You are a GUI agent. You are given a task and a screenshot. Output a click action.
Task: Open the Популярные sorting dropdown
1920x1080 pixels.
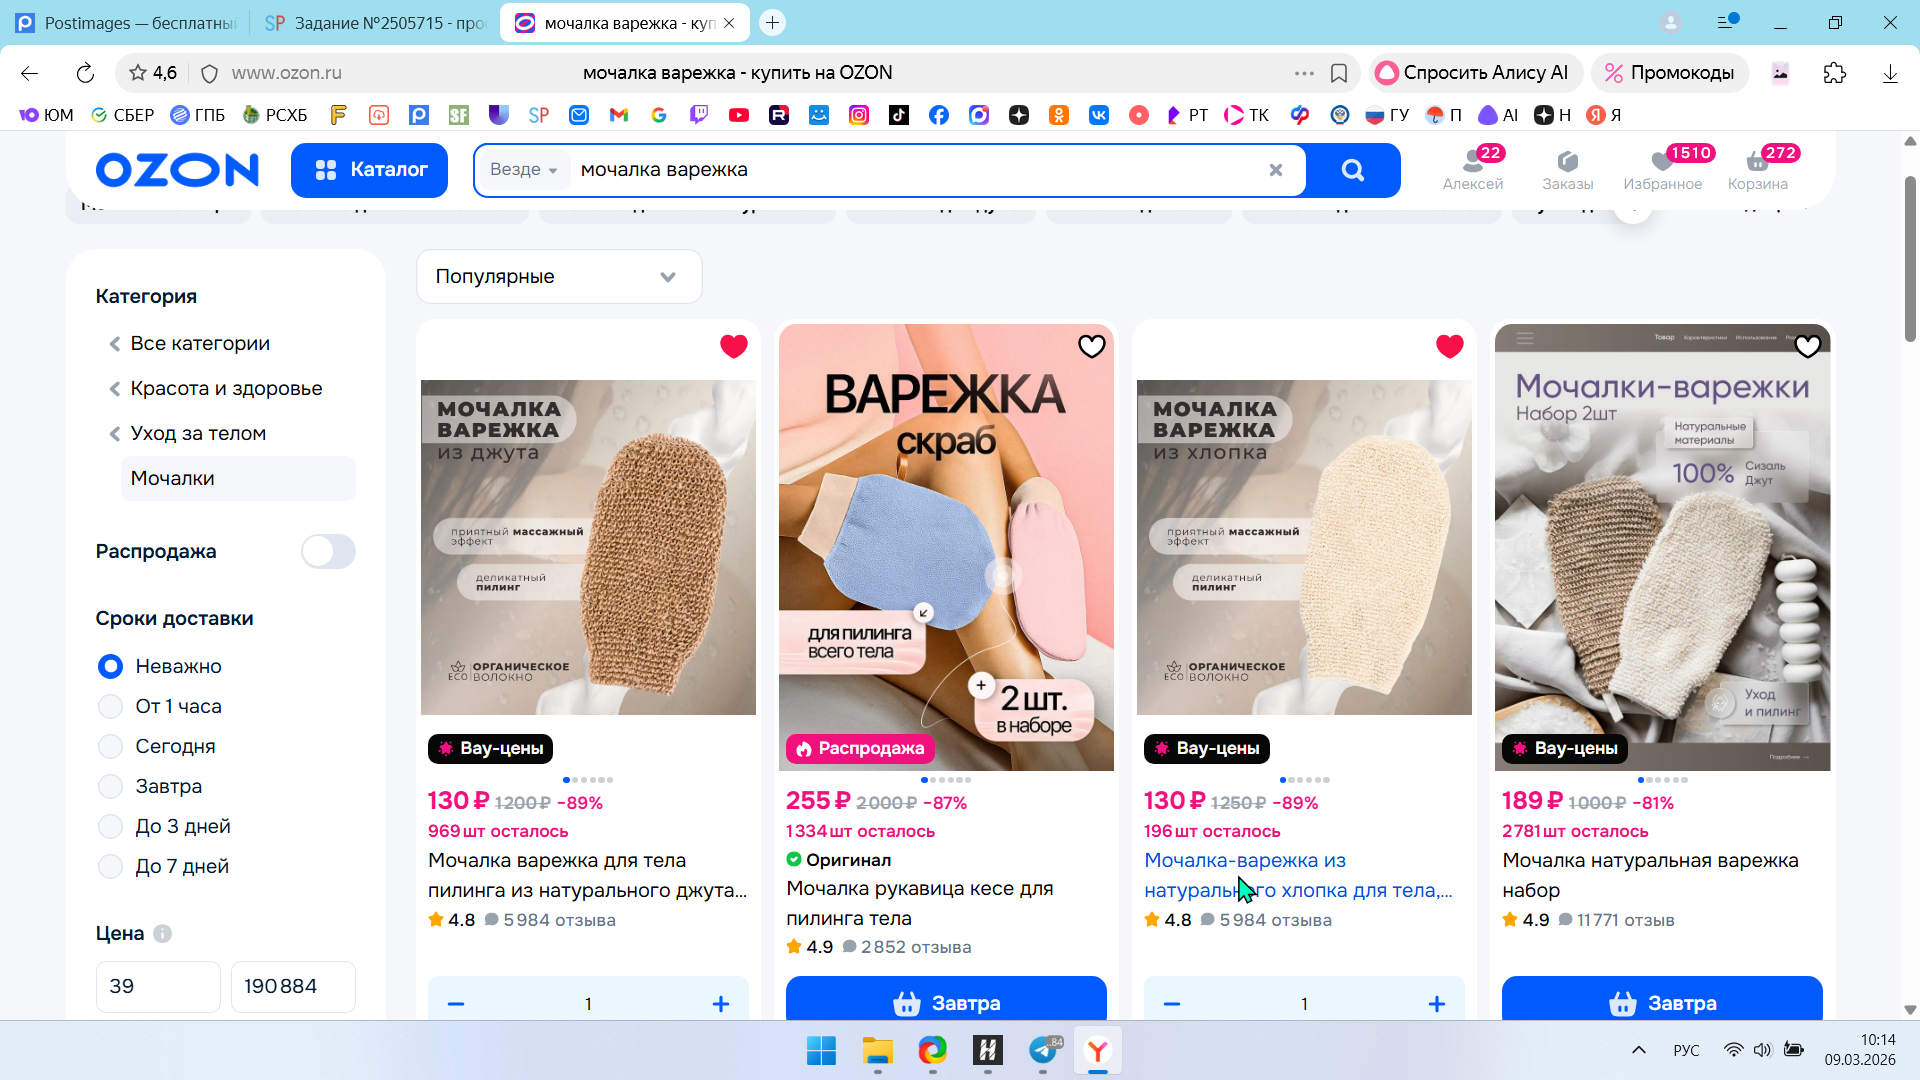(558, 277)
